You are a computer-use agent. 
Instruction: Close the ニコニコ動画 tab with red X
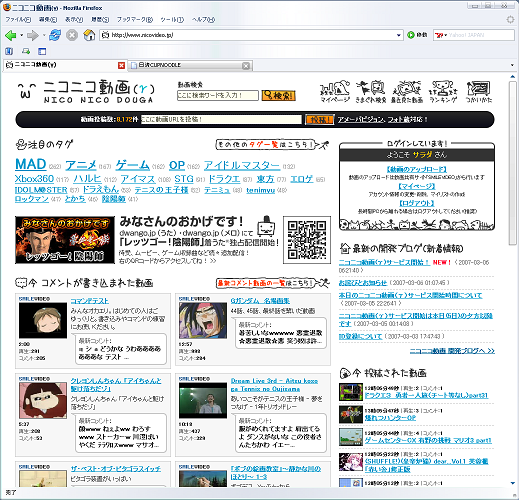point(121,66)
